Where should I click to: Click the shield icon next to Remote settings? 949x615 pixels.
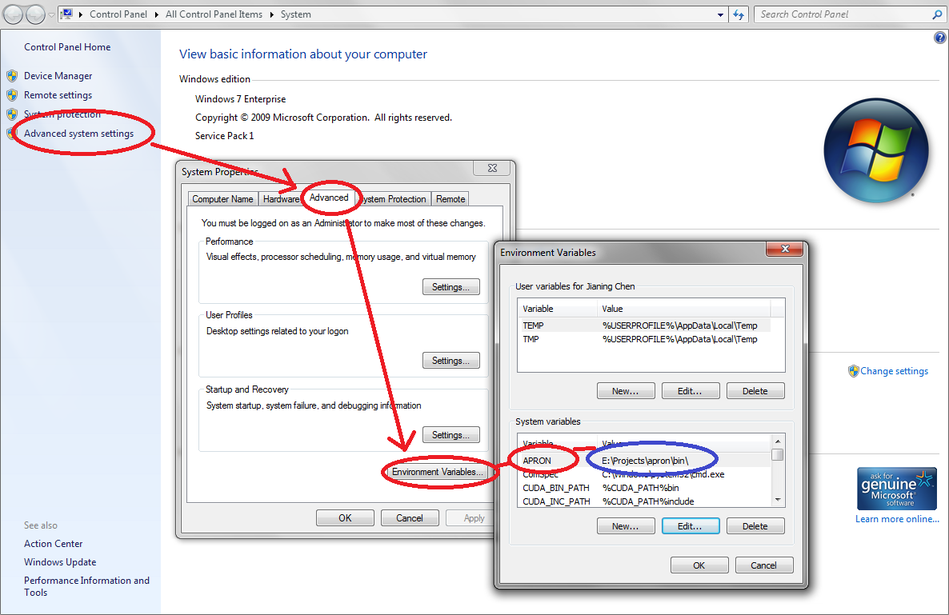tap(12, 95)
